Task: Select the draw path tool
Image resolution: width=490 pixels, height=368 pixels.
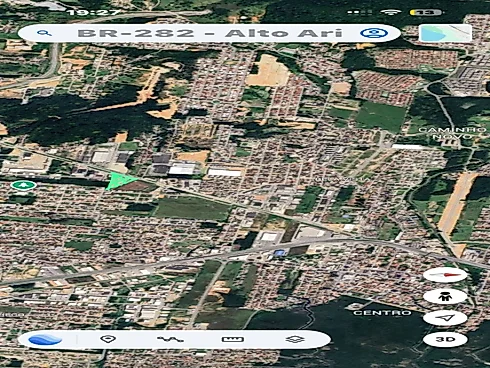Action: point(170,339)
